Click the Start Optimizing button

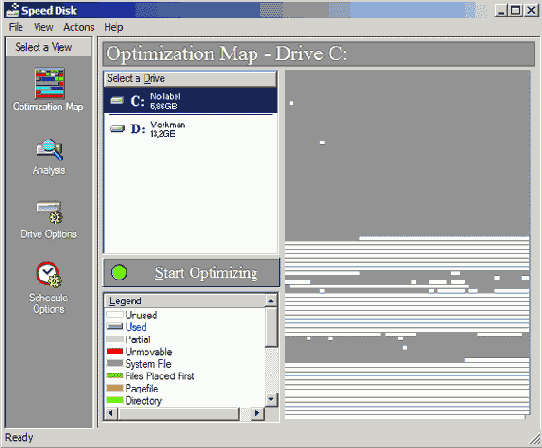coord(191,273)
